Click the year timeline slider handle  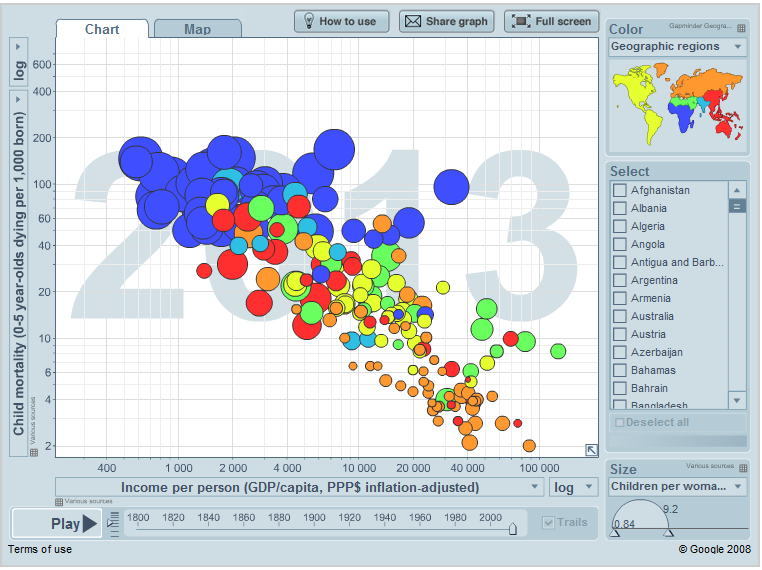pyautogui.click(x=513, y=530)
